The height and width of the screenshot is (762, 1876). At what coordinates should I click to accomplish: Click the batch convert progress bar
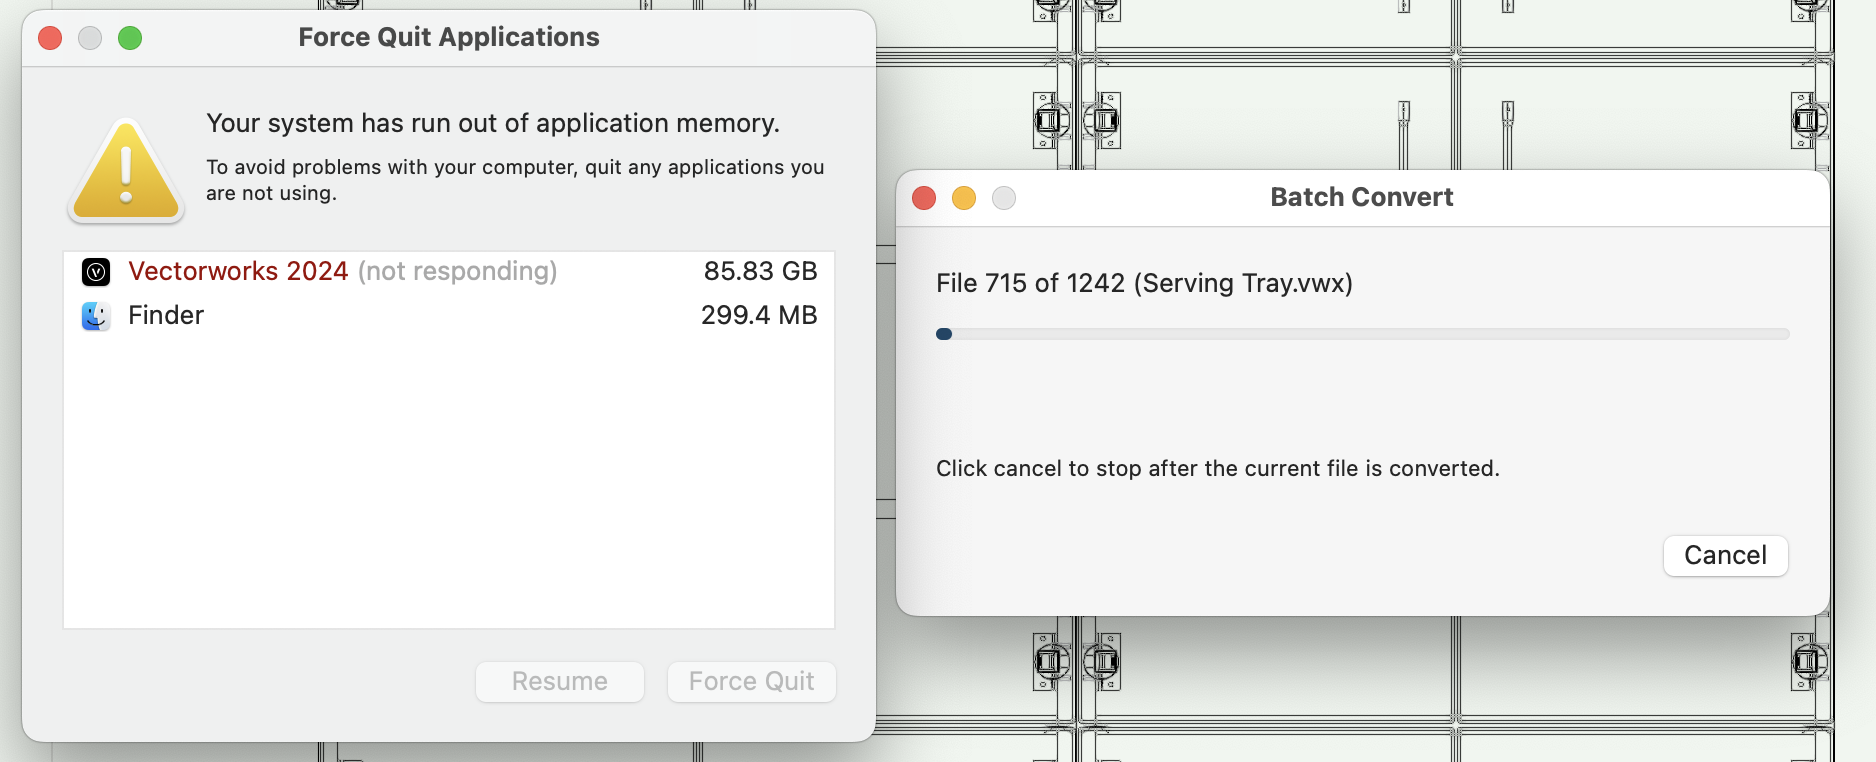point(1362,334)
